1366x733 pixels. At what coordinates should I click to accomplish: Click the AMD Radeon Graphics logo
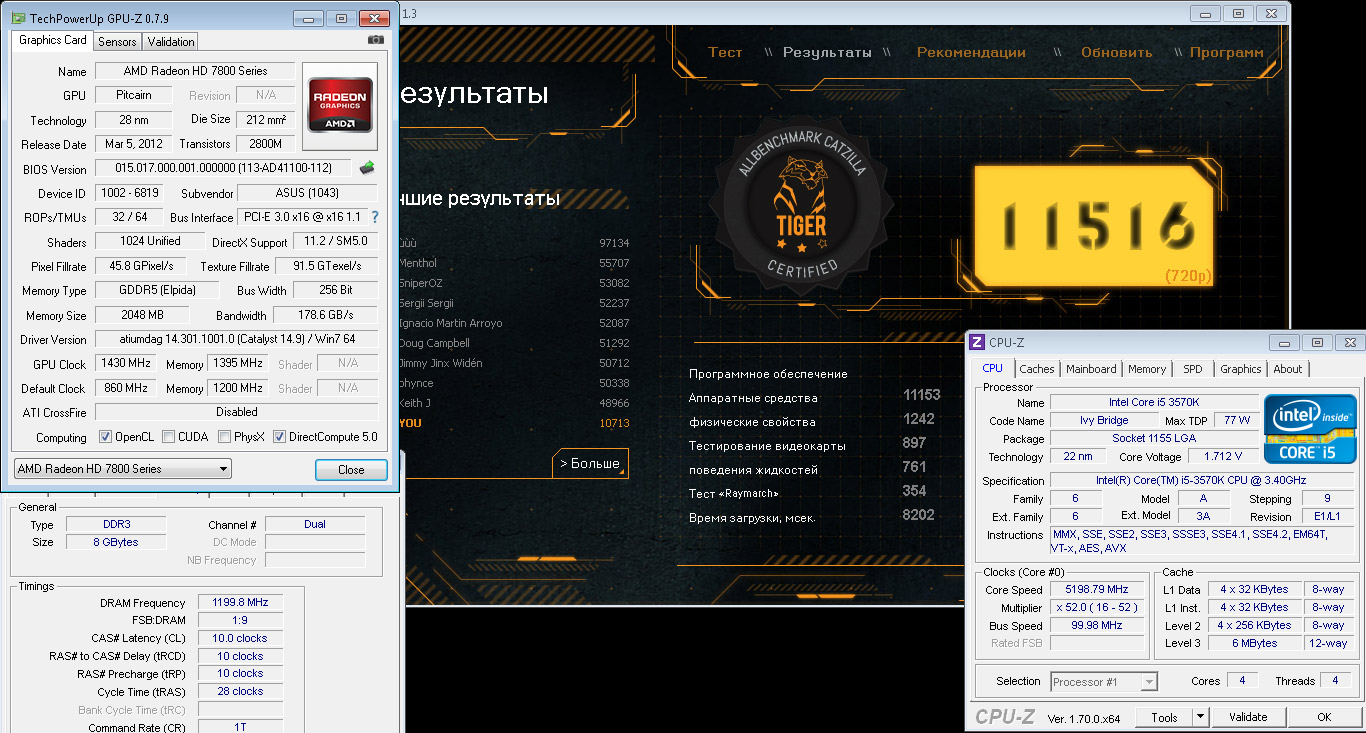click(x=340, y=105)
